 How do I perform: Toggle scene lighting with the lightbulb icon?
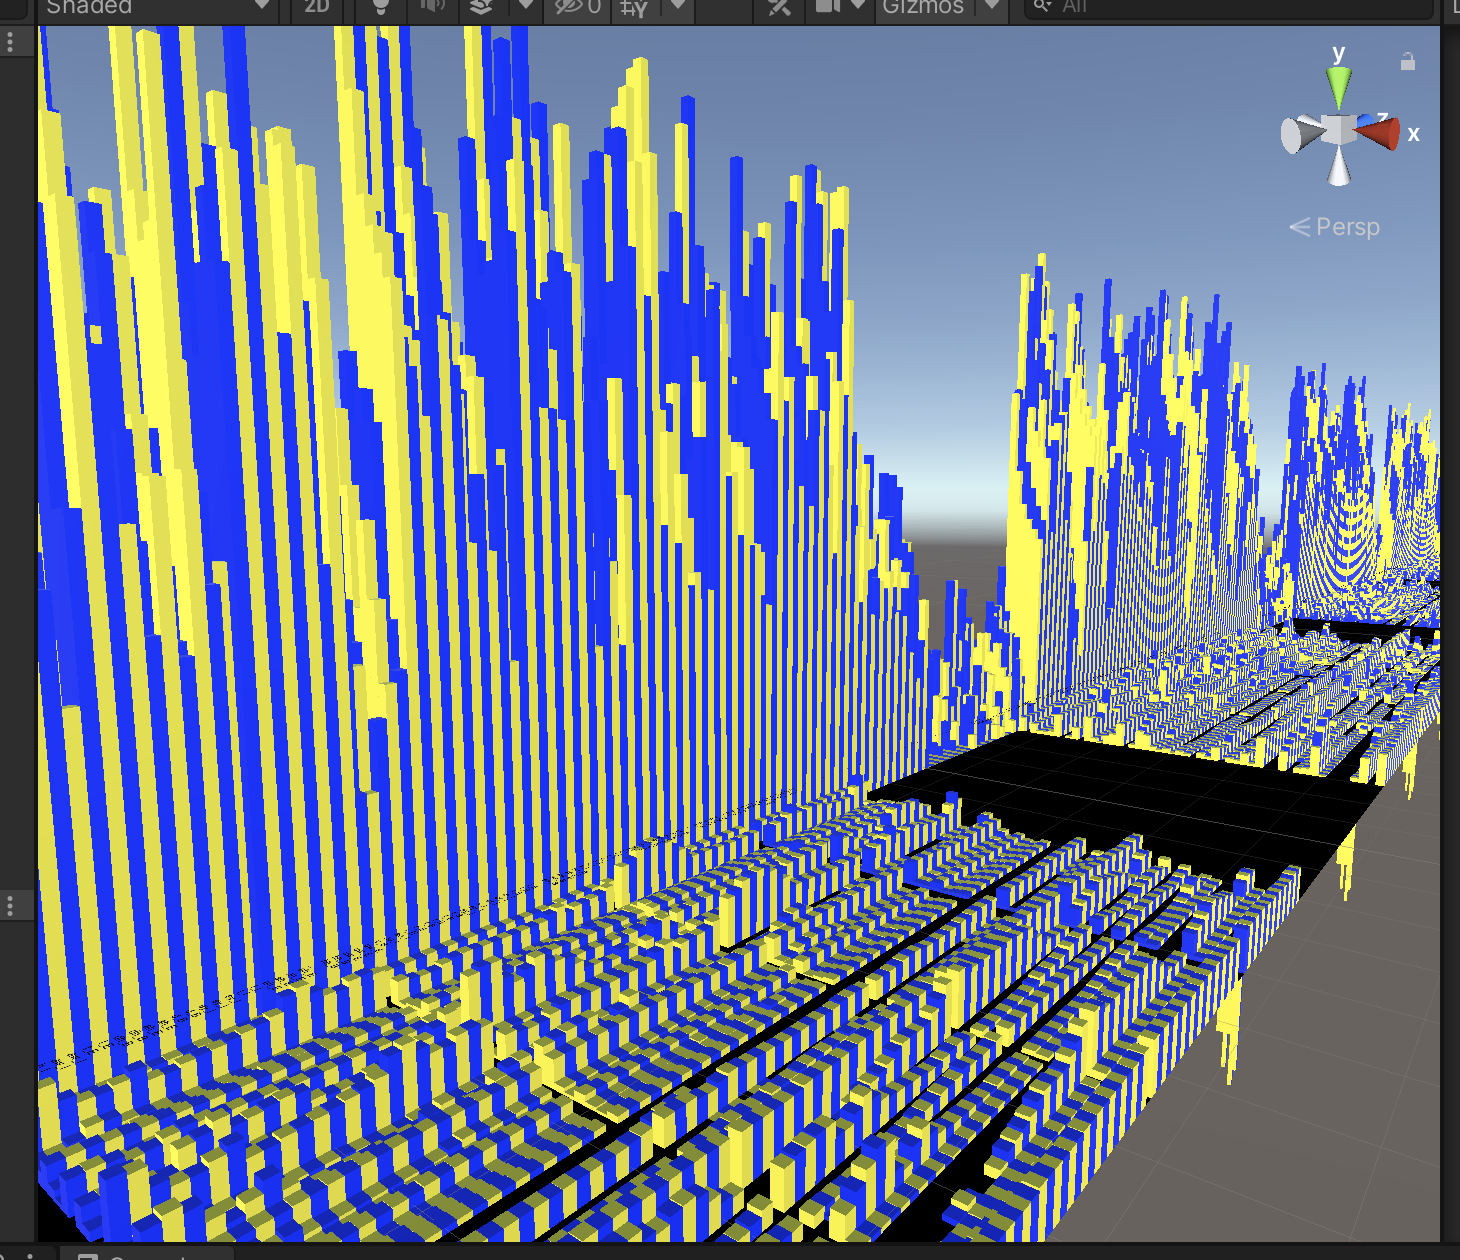click(381, 7)
